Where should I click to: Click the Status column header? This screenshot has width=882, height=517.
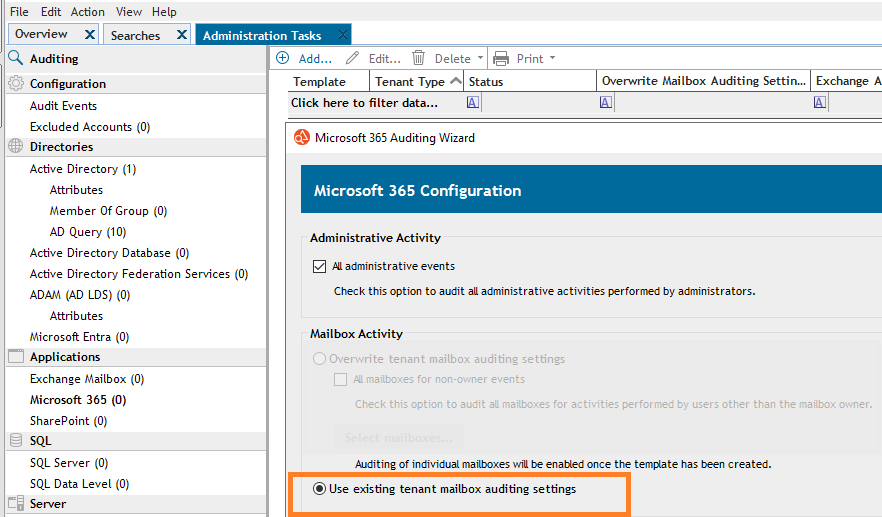(529, 82)
